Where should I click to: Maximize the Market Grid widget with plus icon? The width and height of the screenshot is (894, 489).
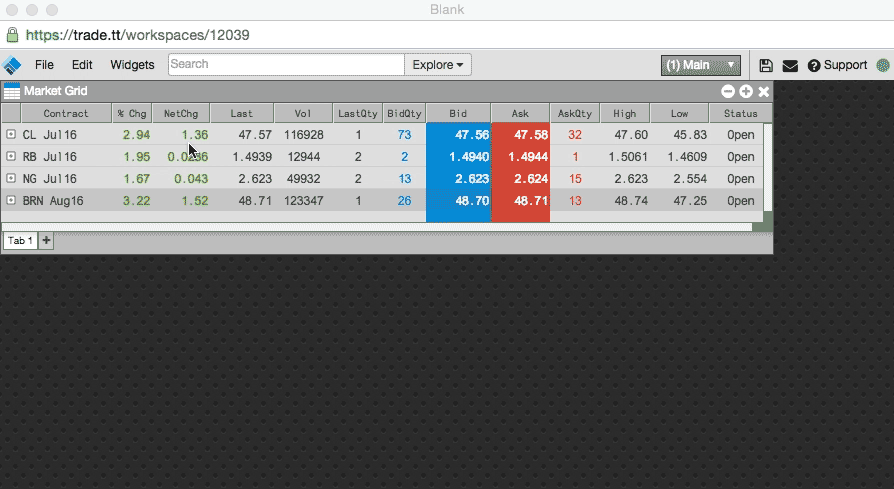(x=746, y=91)
